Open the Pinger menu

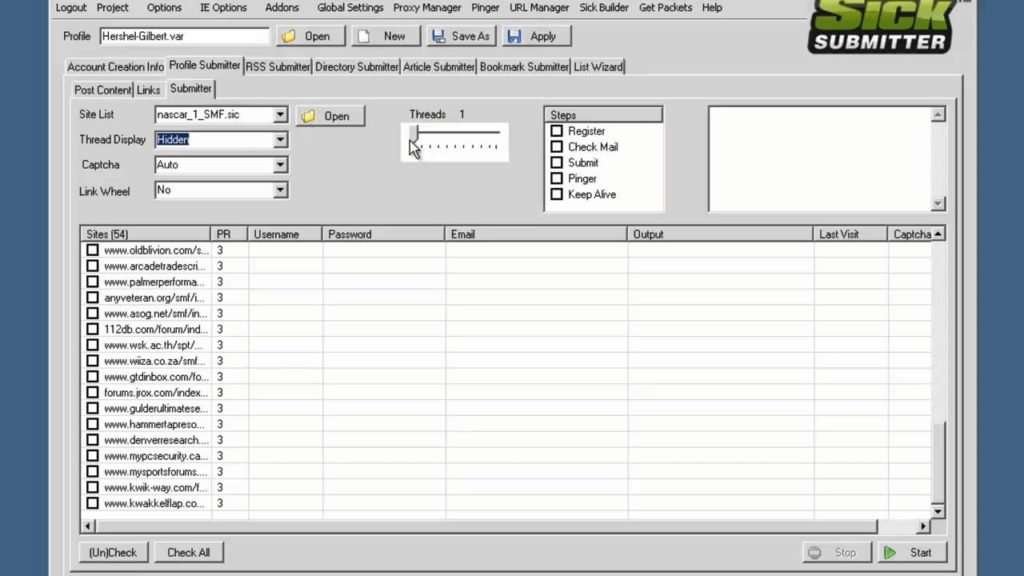coord(485,8)
